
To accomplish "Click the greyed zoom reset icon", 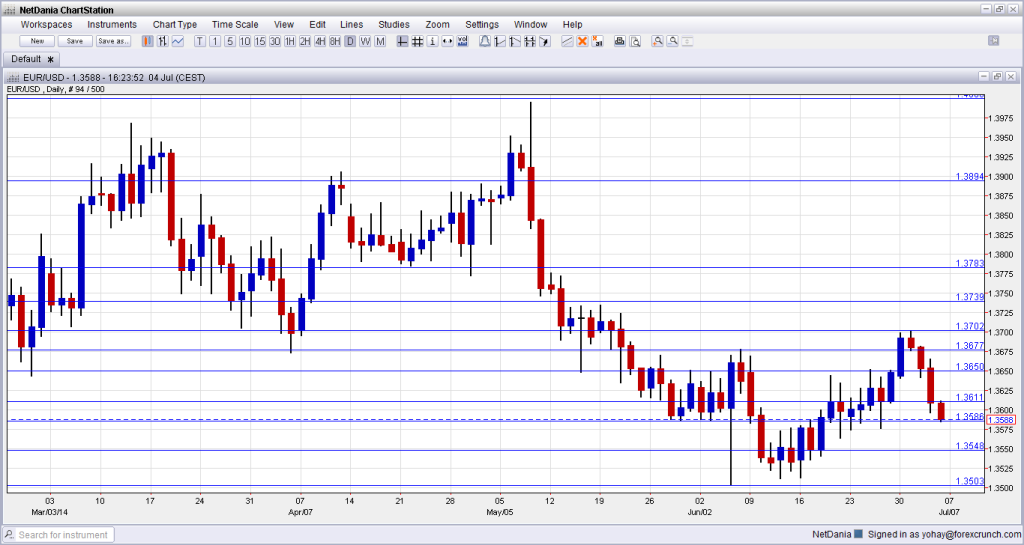I will (x=687, y=41).
